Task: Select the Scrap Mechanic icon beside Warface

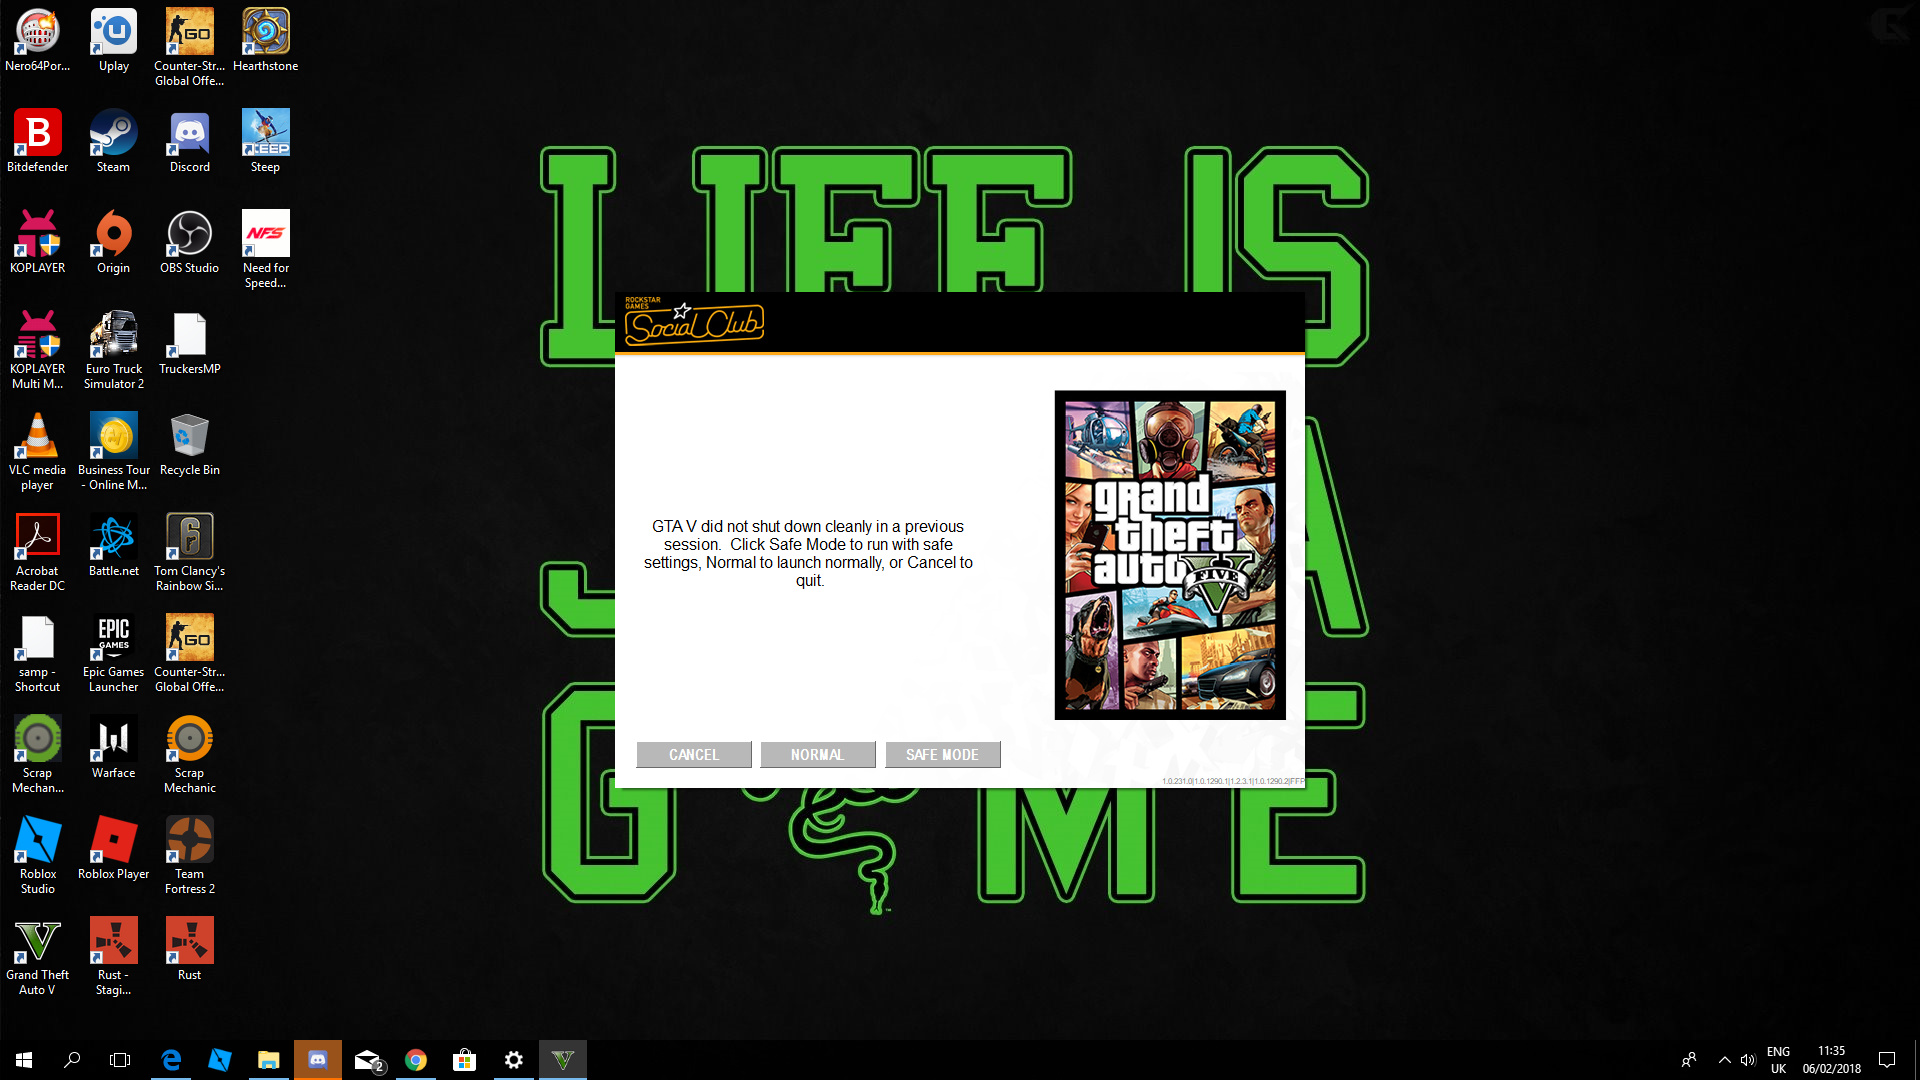Action: [x=190, y=755]
